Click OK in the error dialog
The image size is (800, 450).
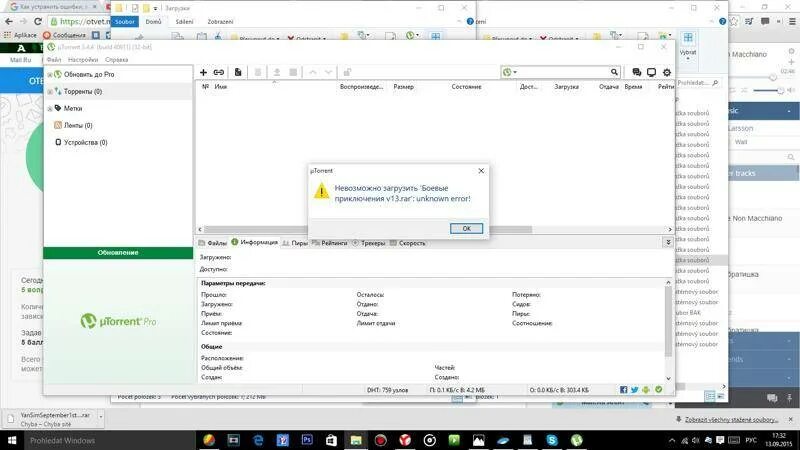(x=466, y=229)
